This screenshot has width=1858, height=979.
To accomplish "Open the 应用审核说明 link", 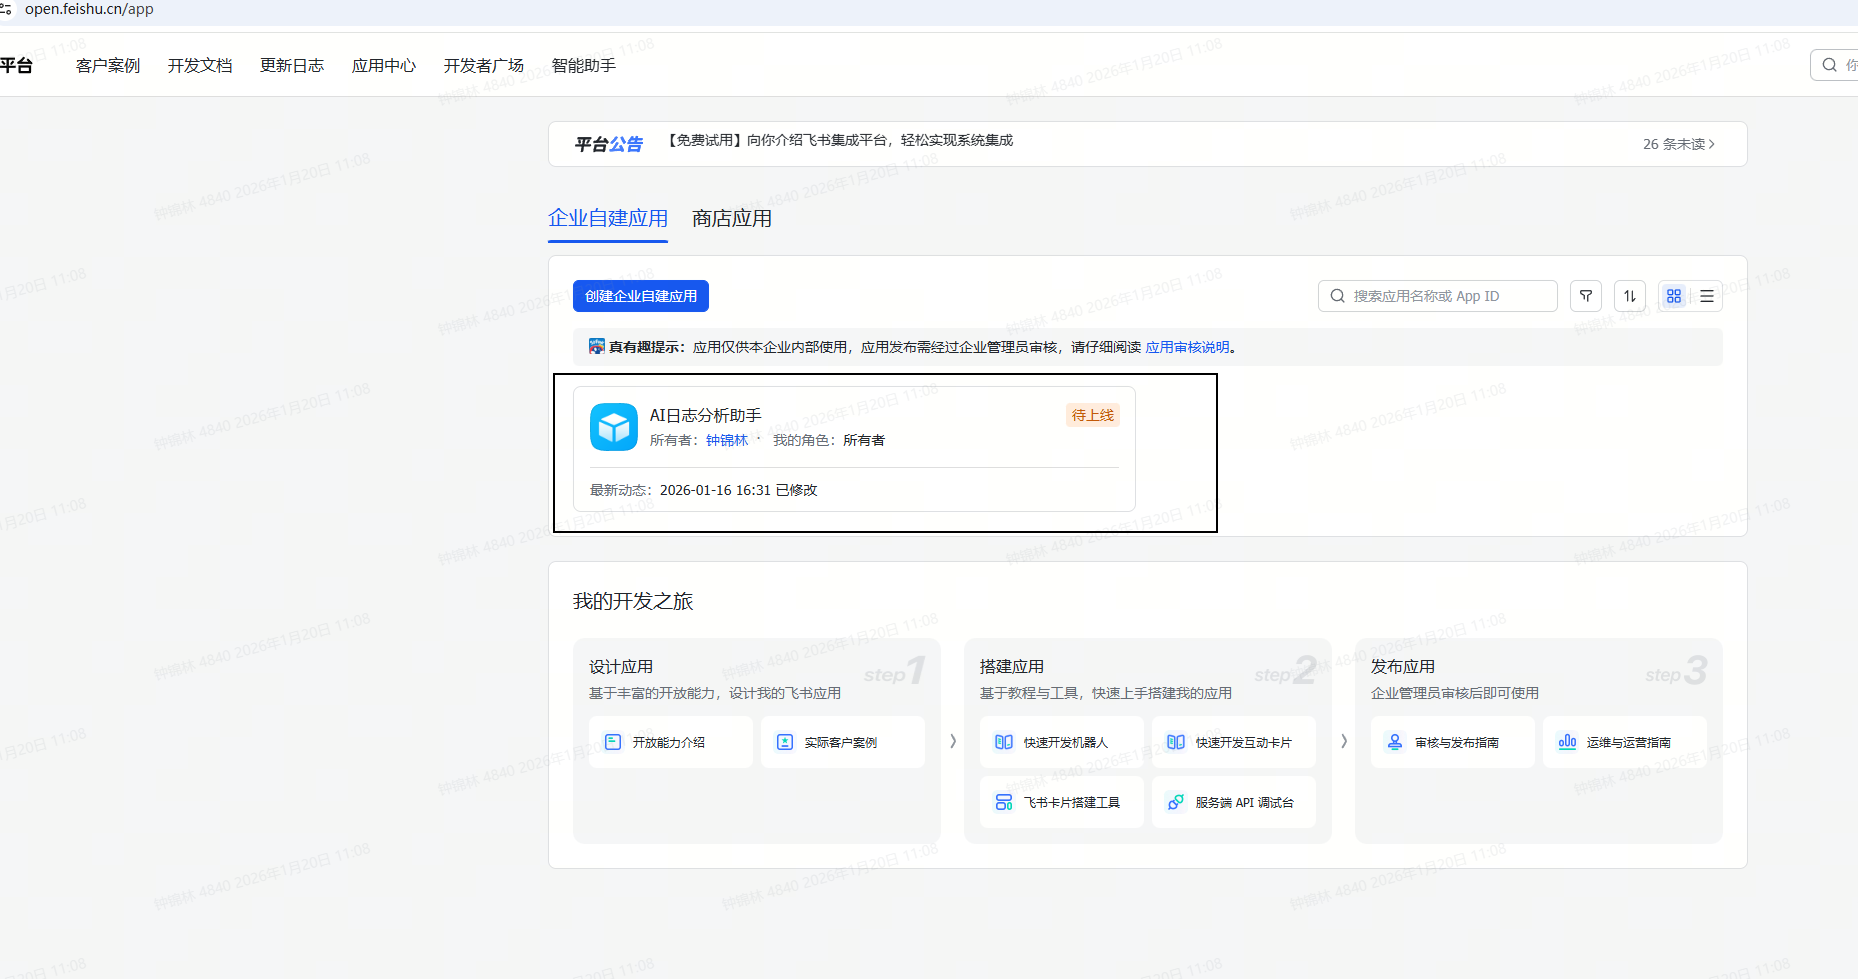I will point(1187,347).
